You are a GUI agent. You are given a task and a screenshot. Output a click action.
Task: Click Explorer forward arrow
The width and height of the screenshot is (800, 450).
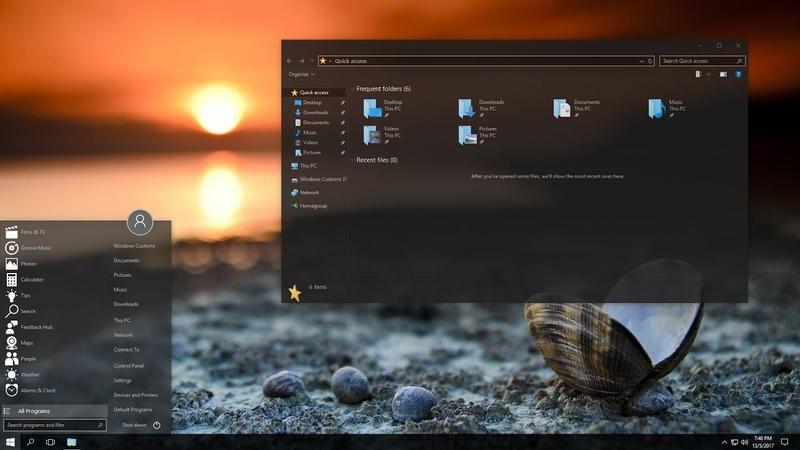tap(302, 61)
